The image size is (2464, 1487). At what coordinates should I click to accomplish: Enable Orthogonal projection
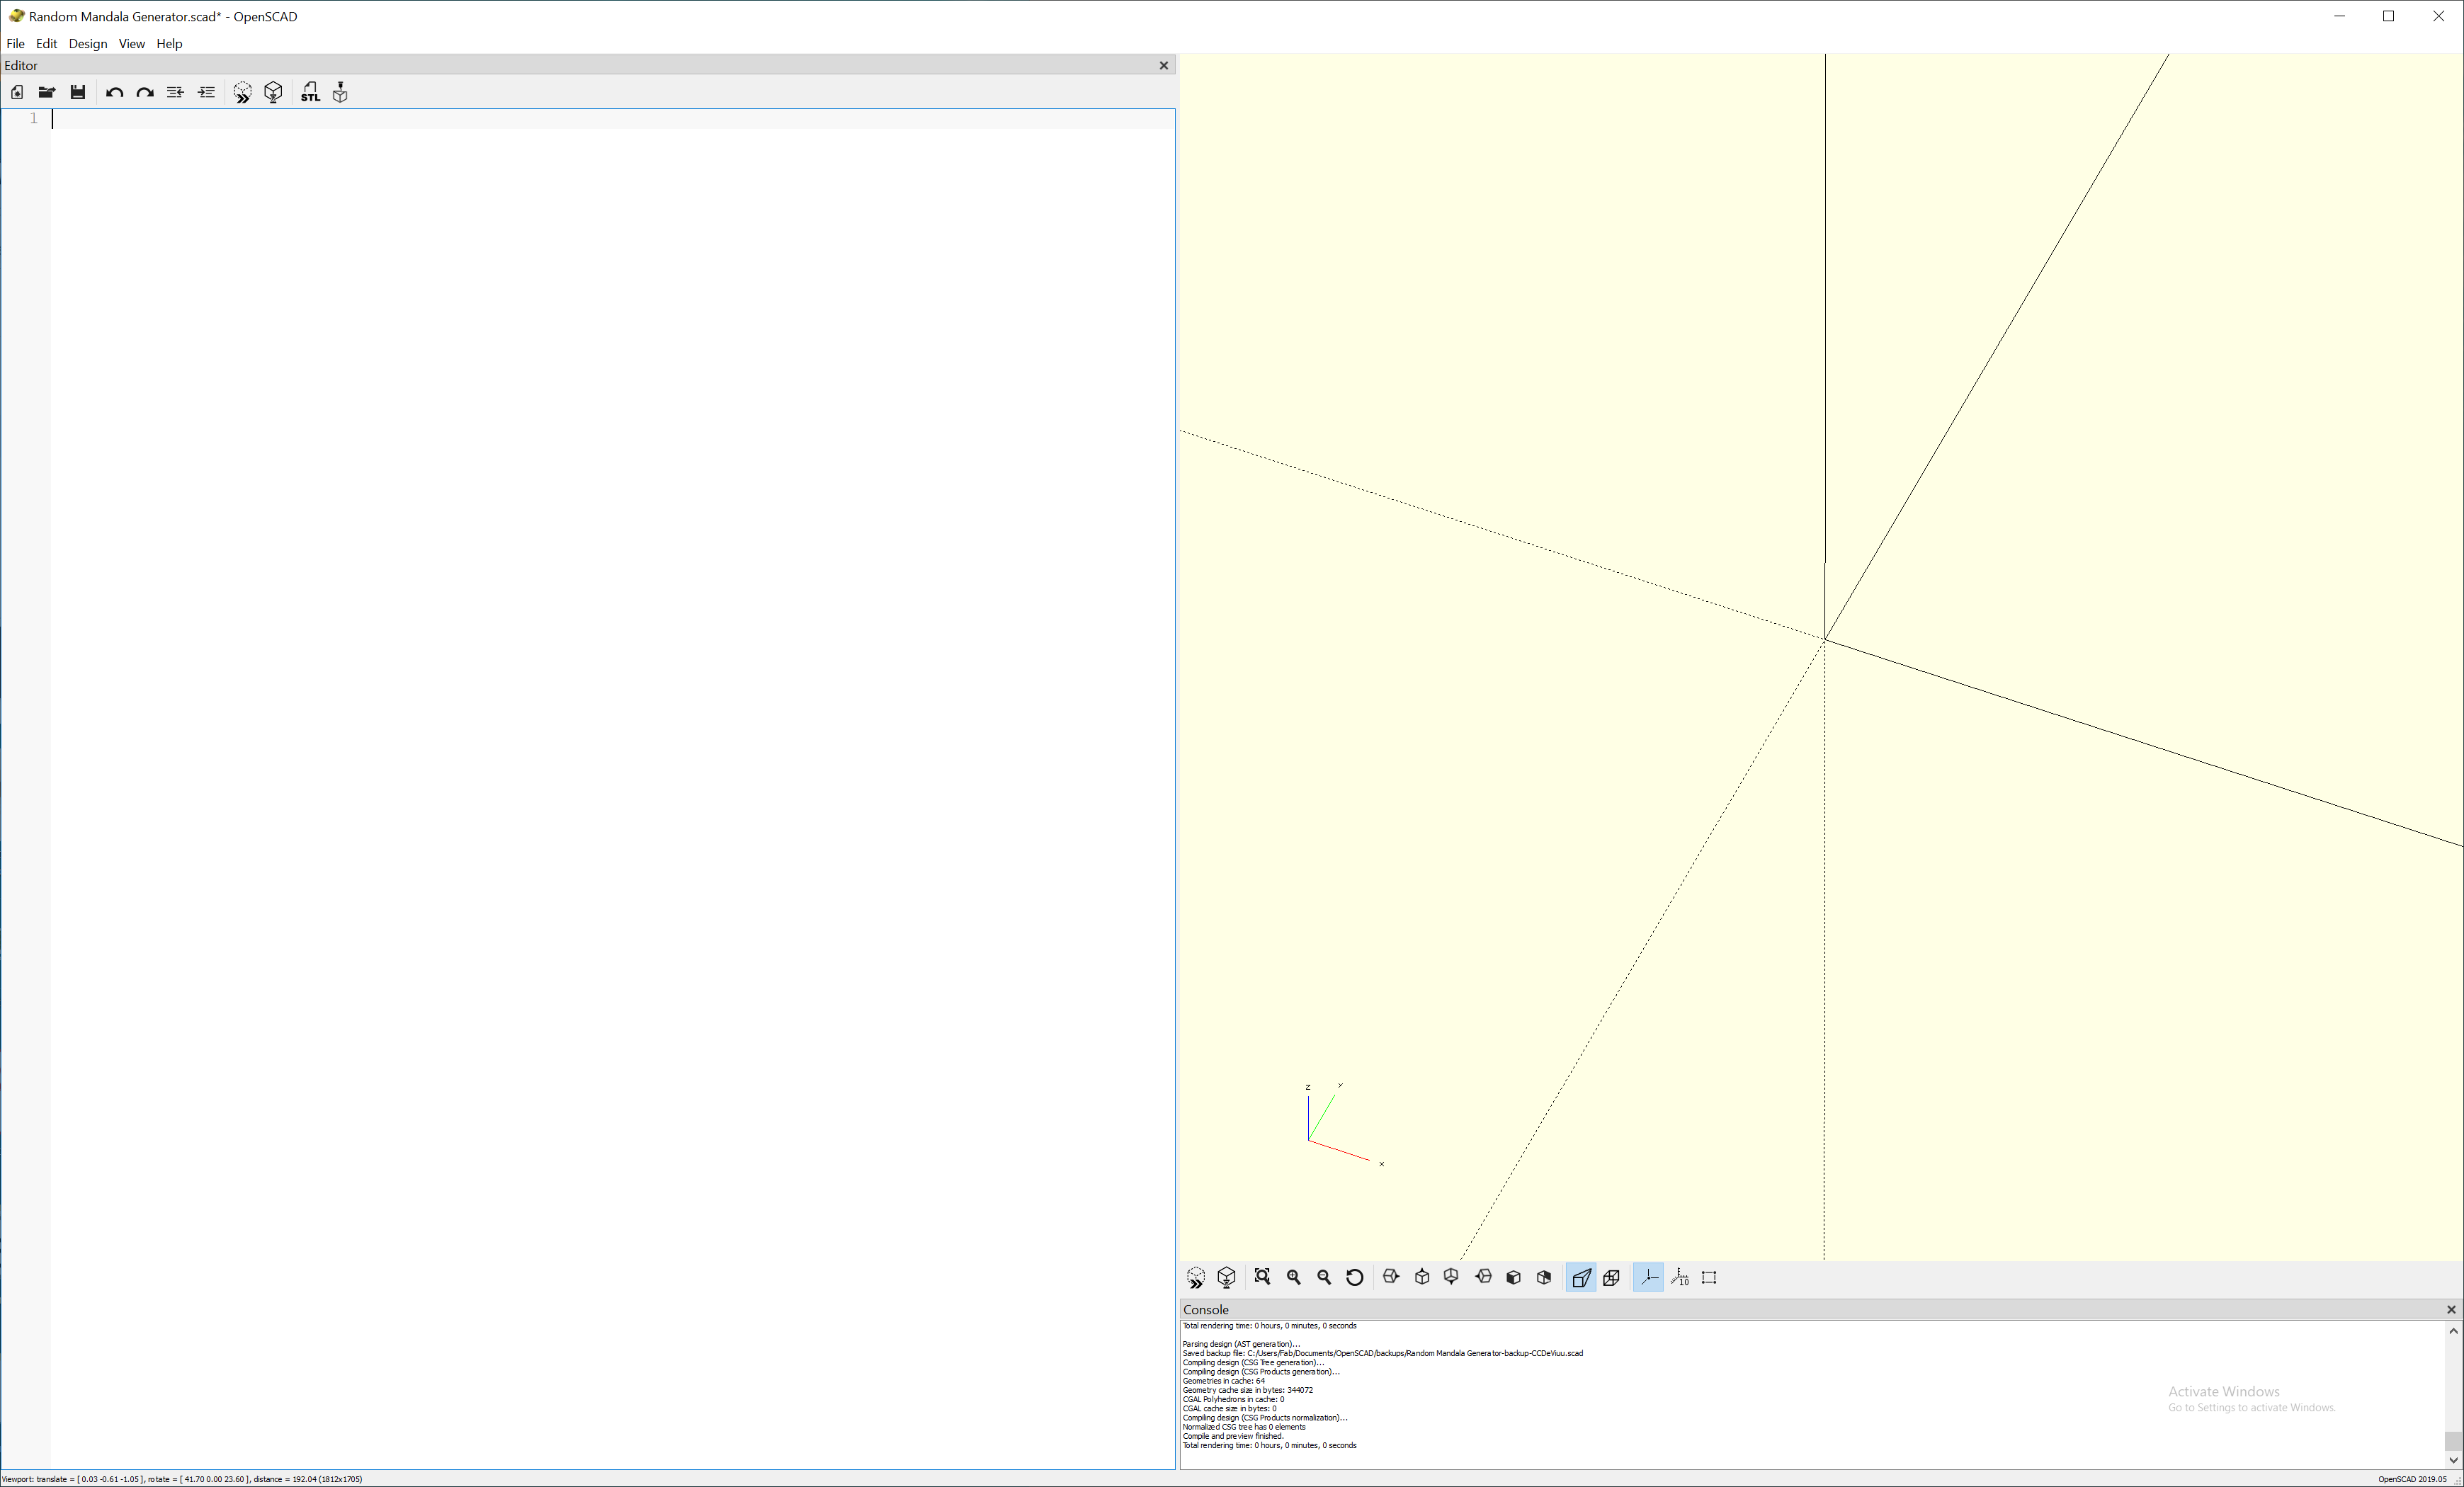pyautogui.click(x=1611, y=1277)
